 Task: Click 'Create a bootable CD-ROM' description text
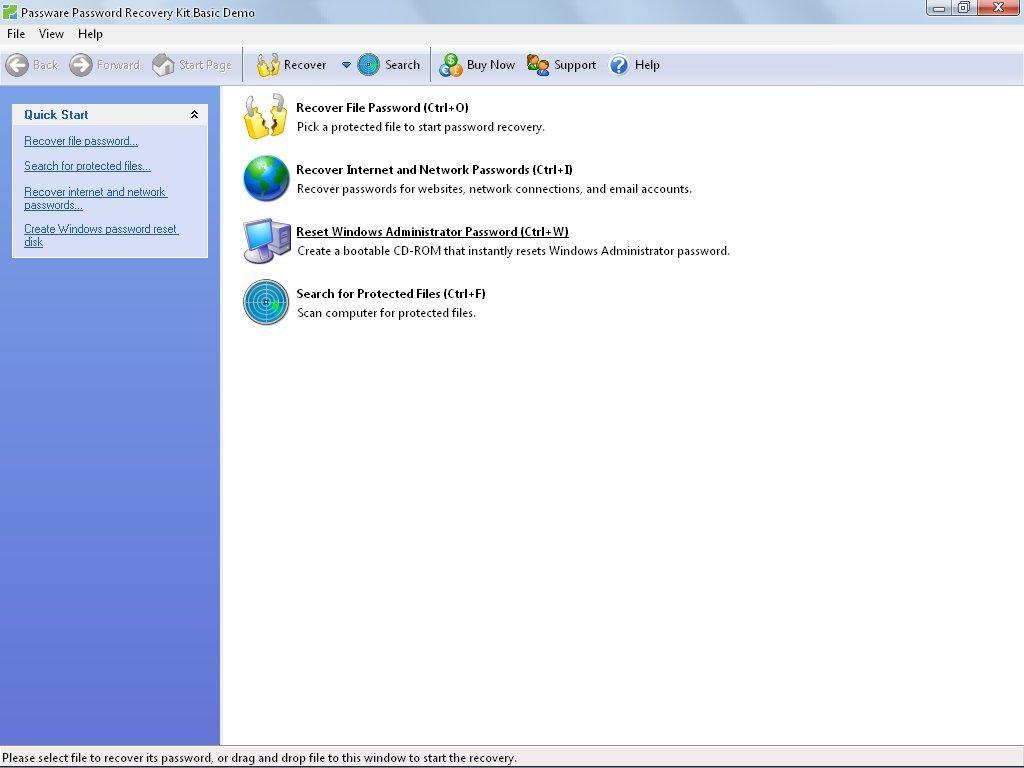513,251
